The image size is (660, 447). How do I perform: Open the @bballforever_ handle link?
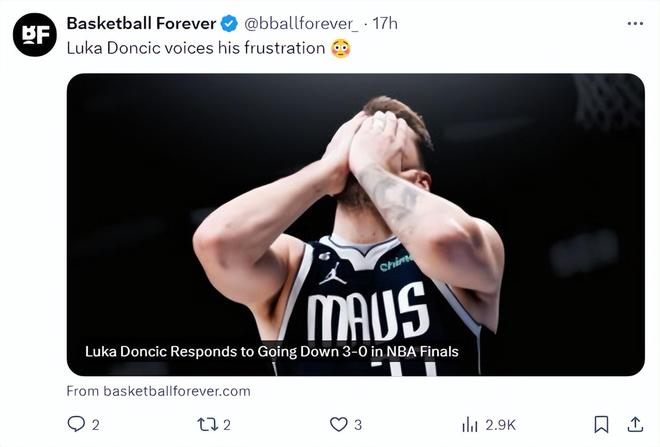click(301, 23)
